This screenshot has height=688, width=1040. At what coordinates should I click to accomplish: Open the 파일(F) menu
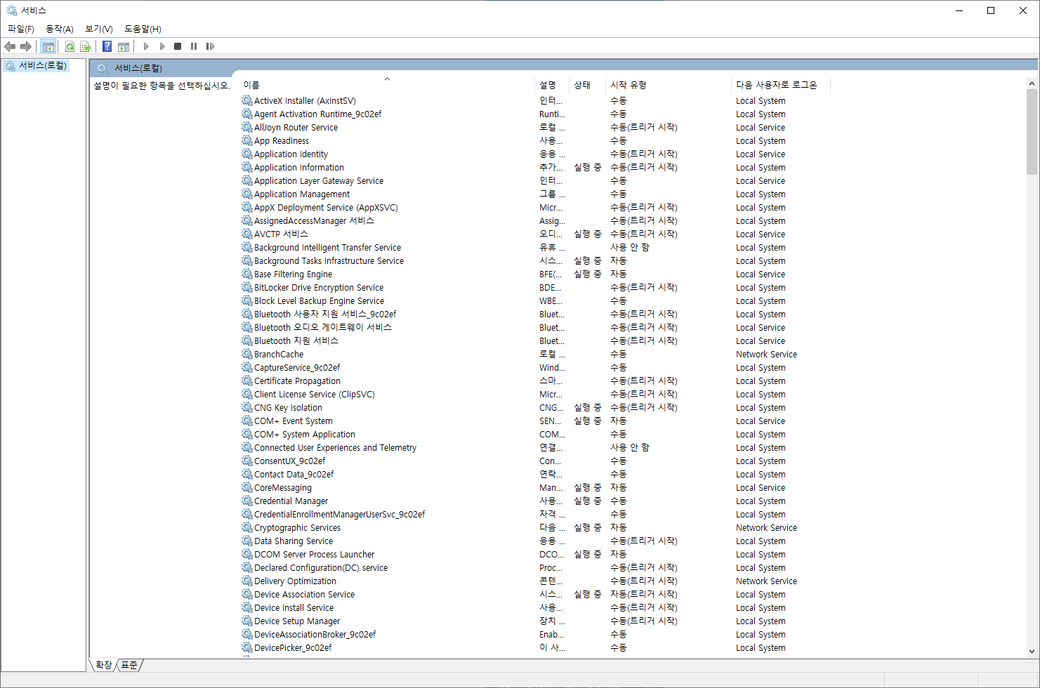[x=21, y=29]
